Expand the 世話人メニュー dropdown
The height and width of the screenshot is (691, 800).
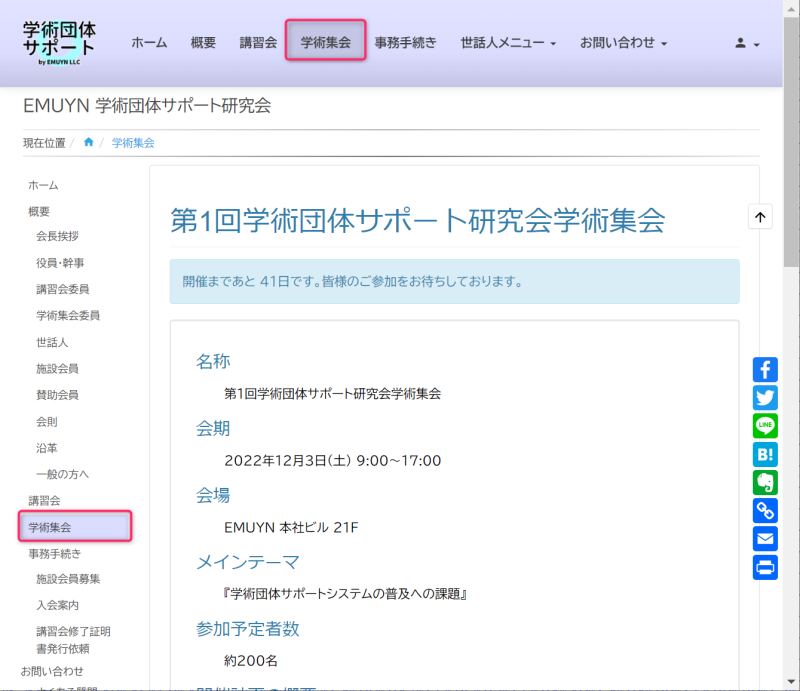(x=508, y=43)
